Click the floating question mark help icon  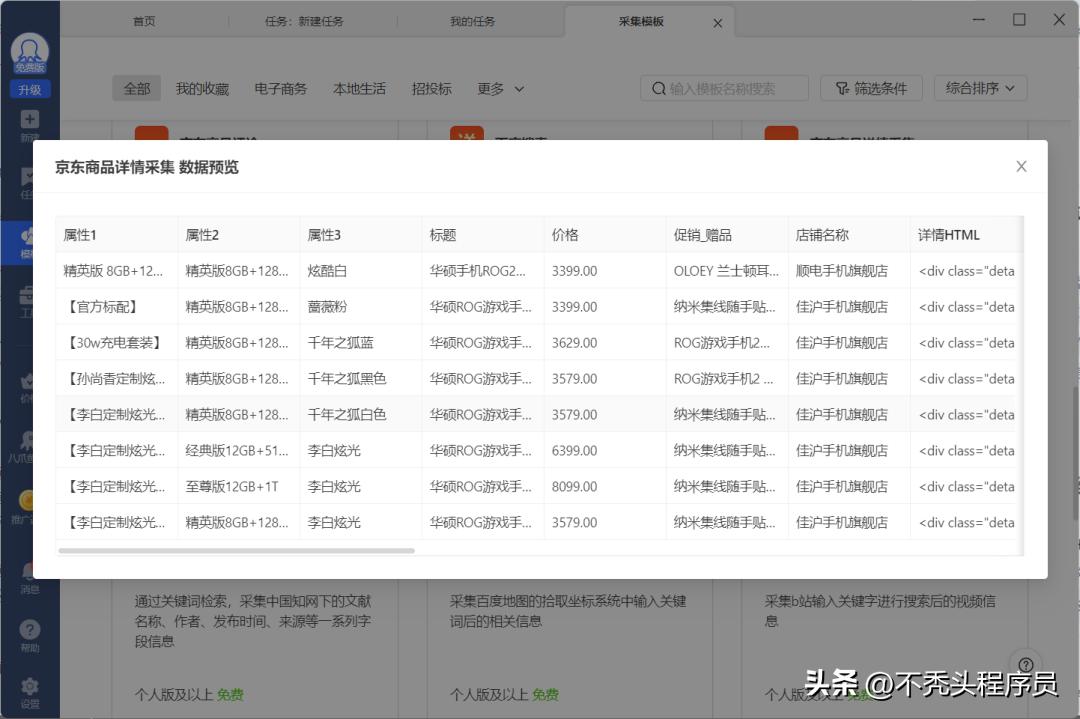coord(1025,665)
